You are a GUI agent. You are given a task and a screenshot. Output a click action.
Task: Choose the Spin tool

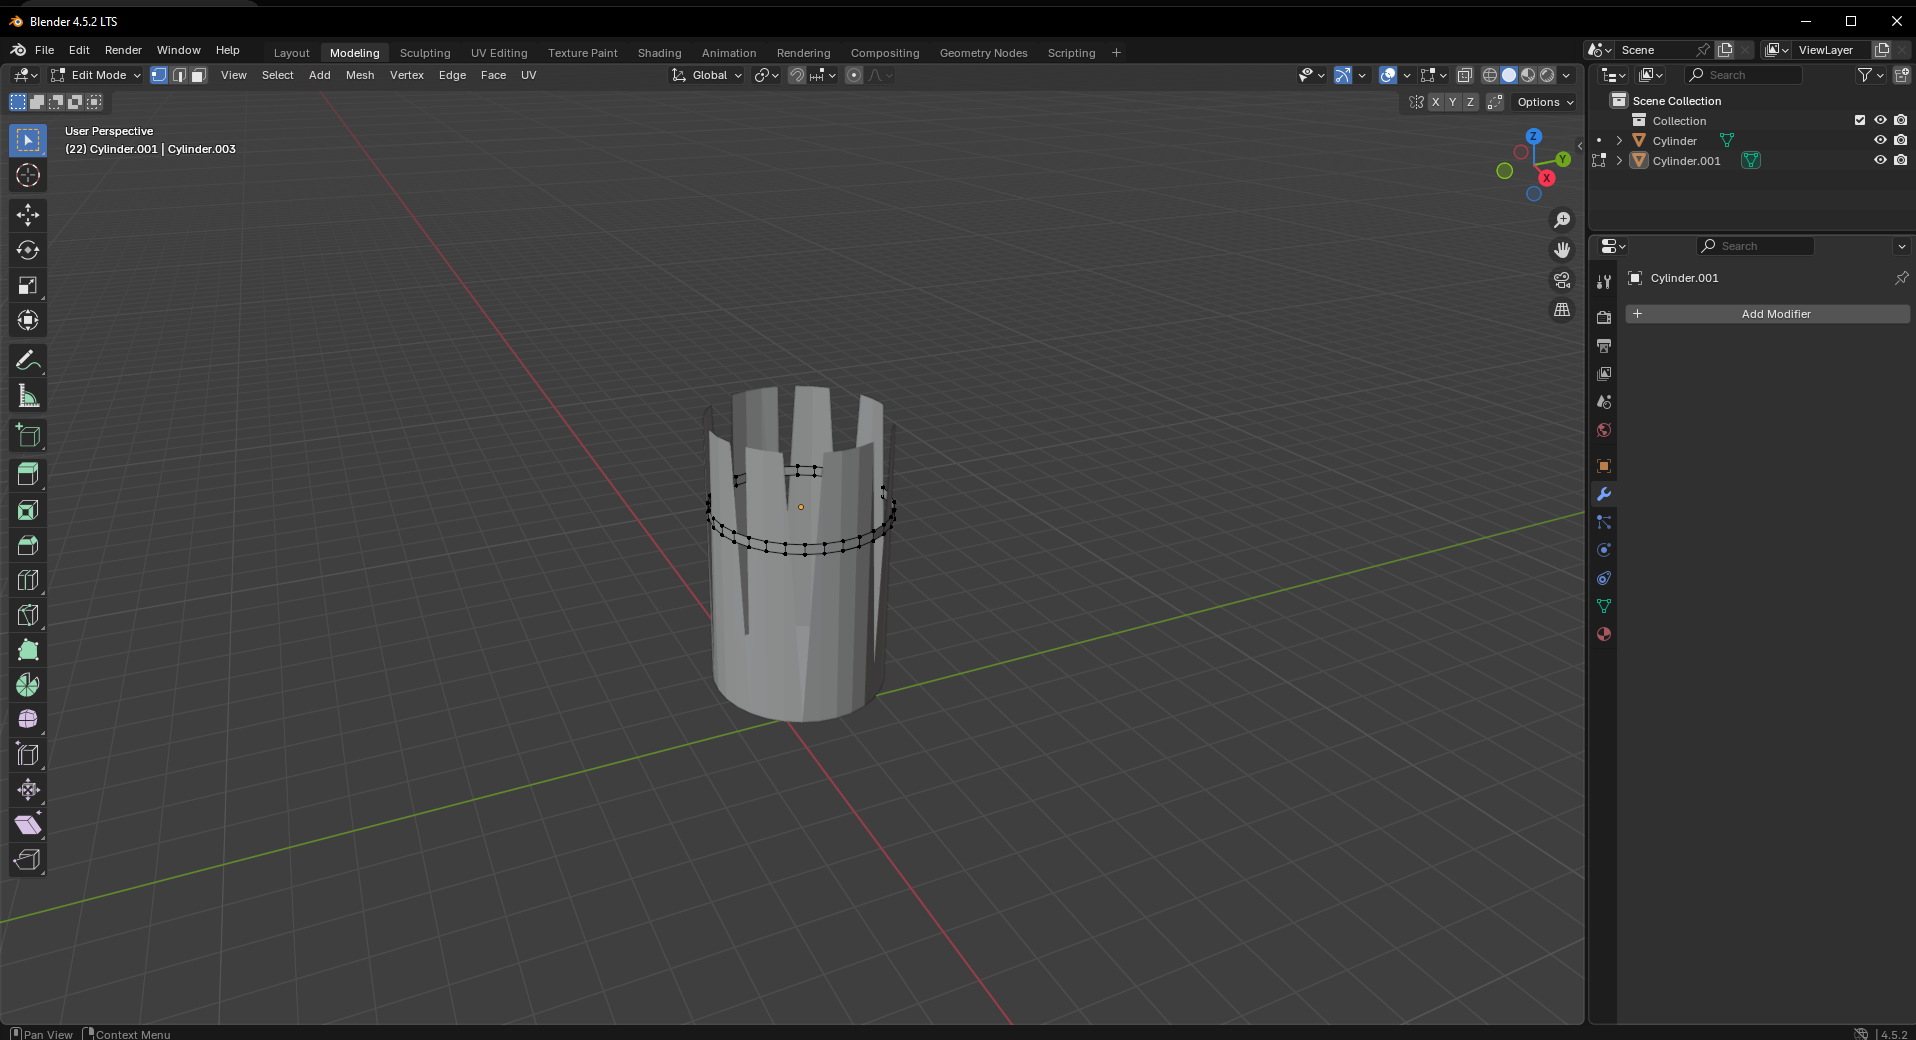pos(28,685)
